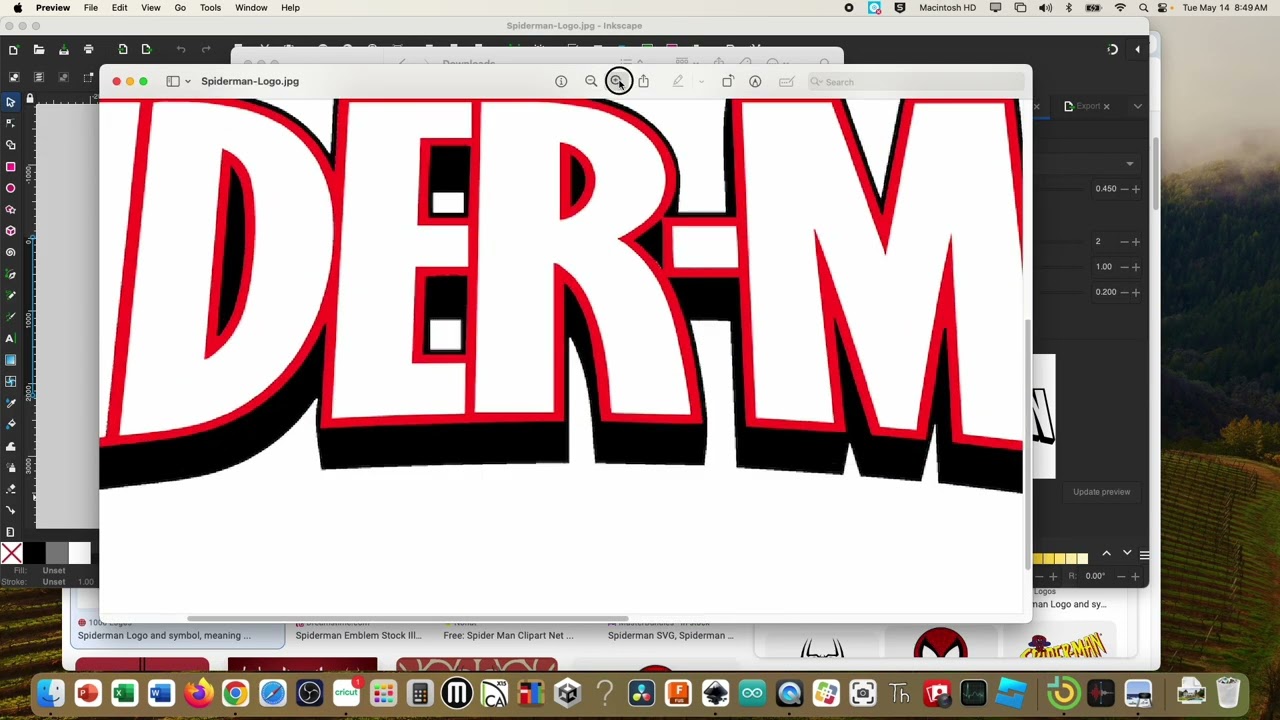Click Inkscape Redo arrow
Screen dimensions: 1280x720
click(x=206, y=49)
